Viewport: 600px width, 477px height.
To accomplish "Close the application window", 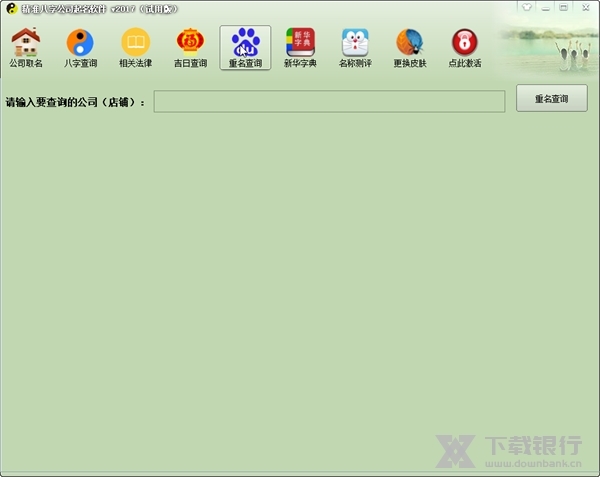I will pyautogui.click(x=585, y=7).
